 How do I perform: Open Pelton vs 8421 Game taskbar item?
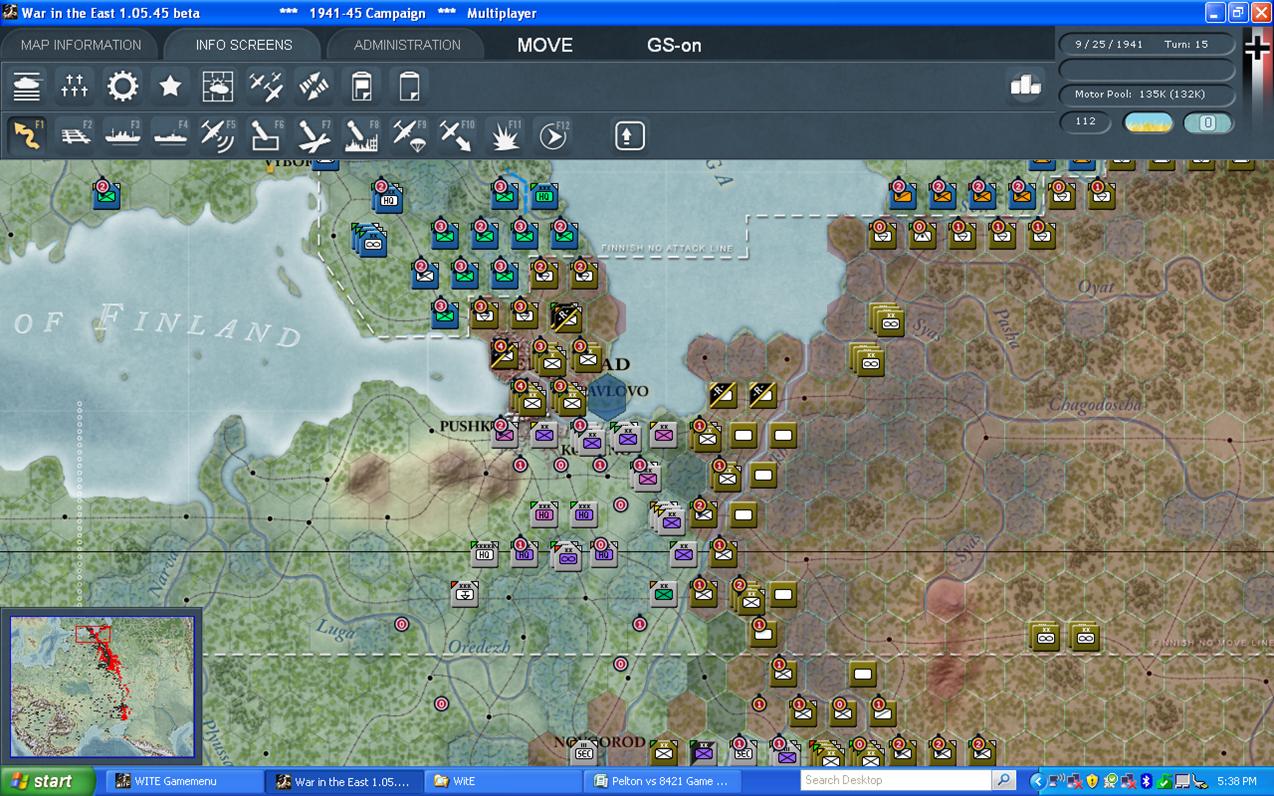pos(662,781)
